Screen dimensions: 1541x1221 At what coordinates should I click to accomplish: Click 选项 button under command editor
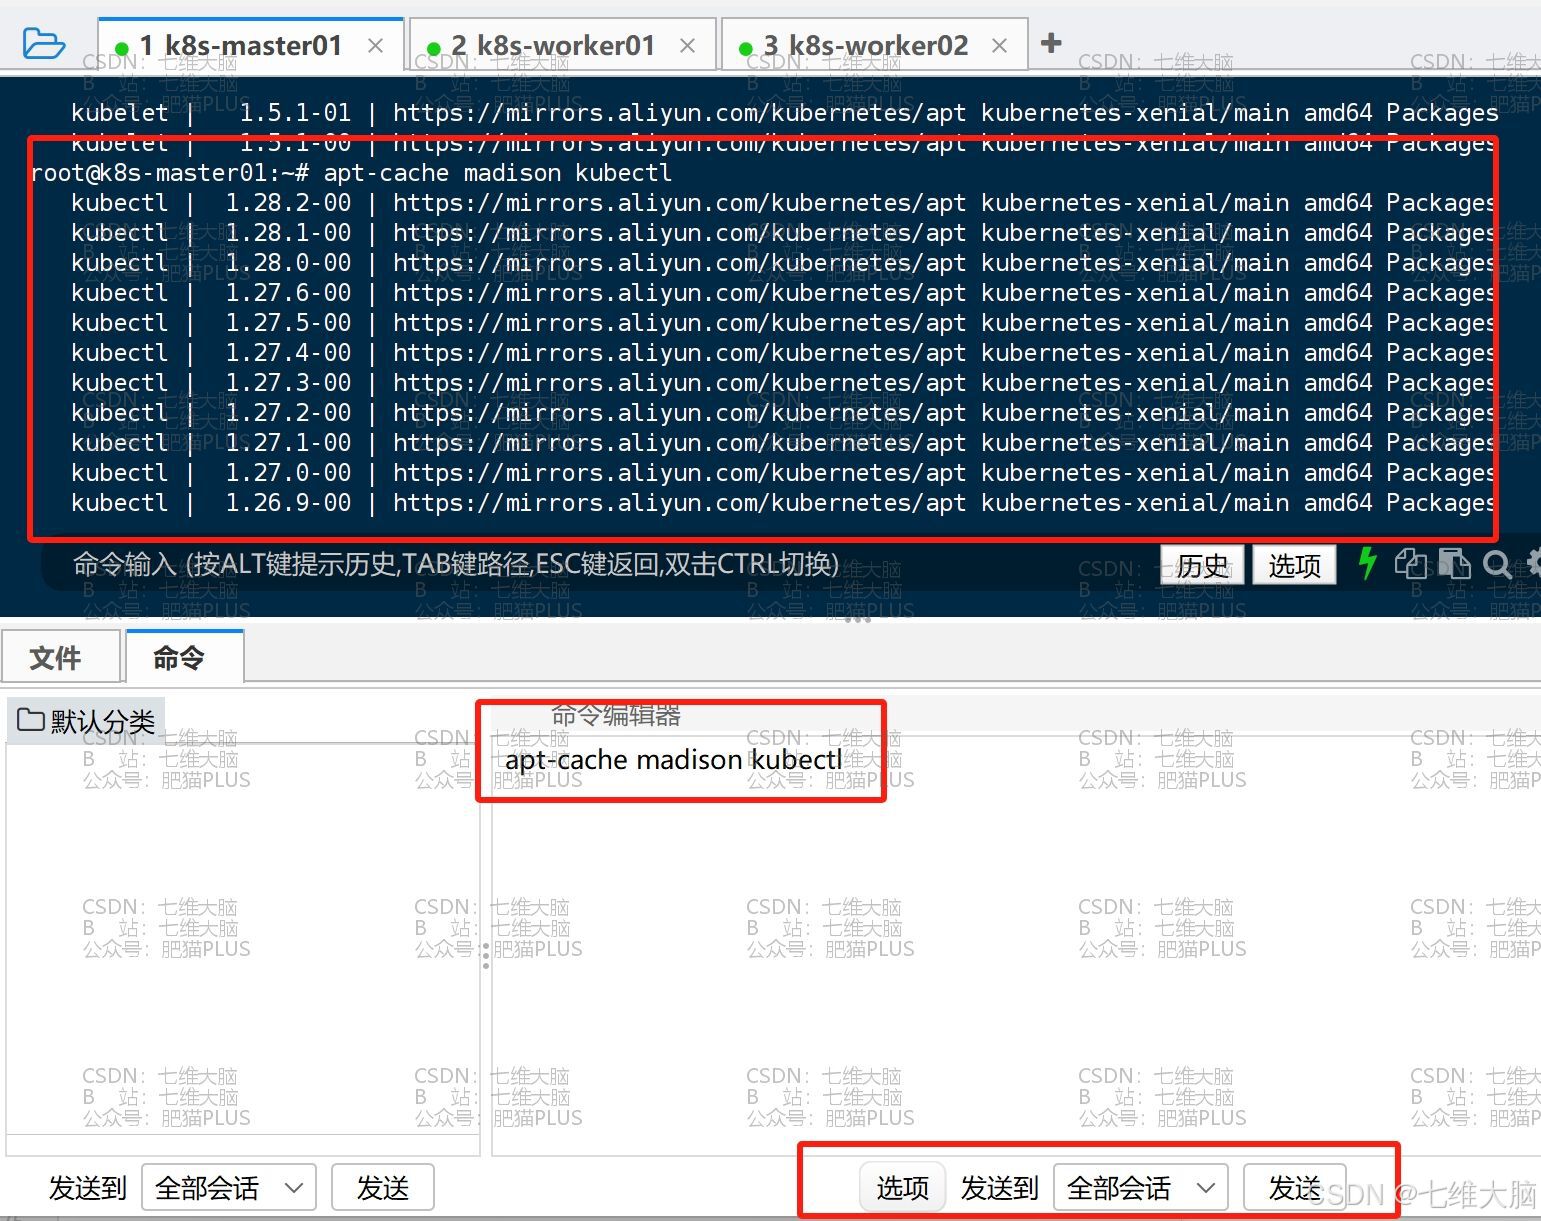903,1188
